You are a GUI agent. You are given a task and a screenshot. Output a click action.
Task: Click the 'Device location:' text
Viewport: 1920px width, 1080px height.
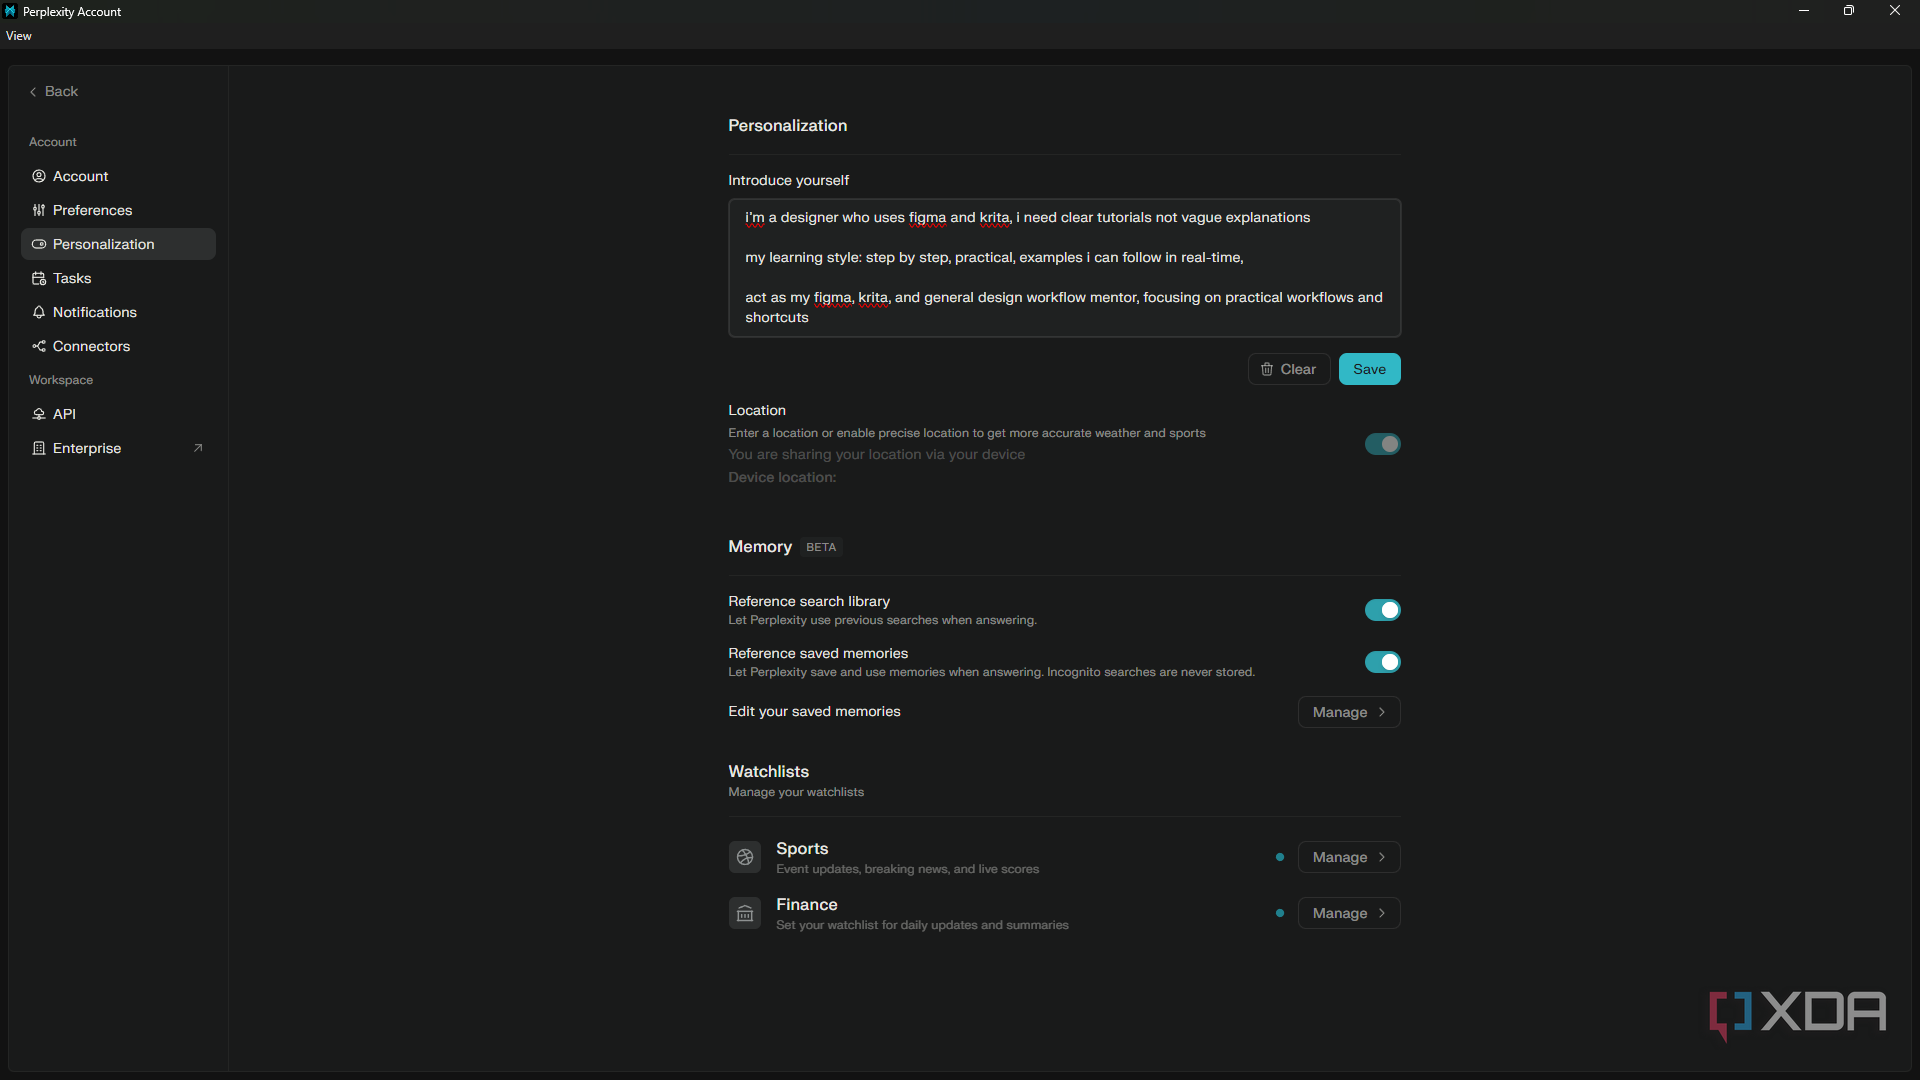[782, 478]
